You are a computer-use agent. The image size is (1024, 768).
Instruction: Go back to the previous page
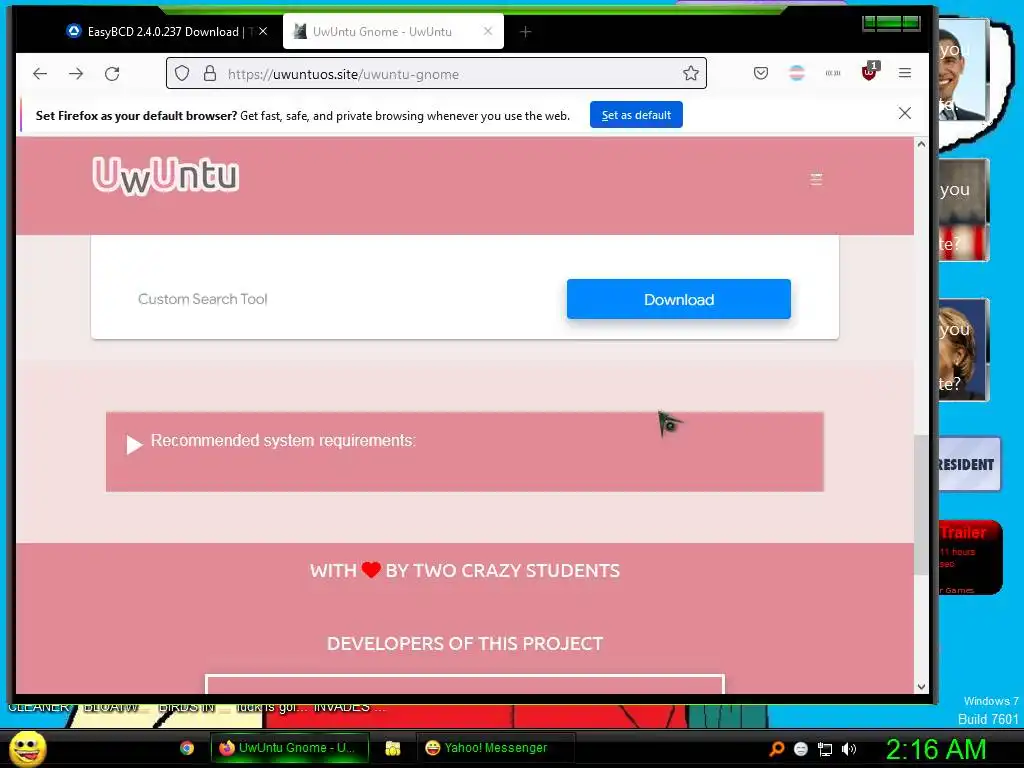[40, 74]
